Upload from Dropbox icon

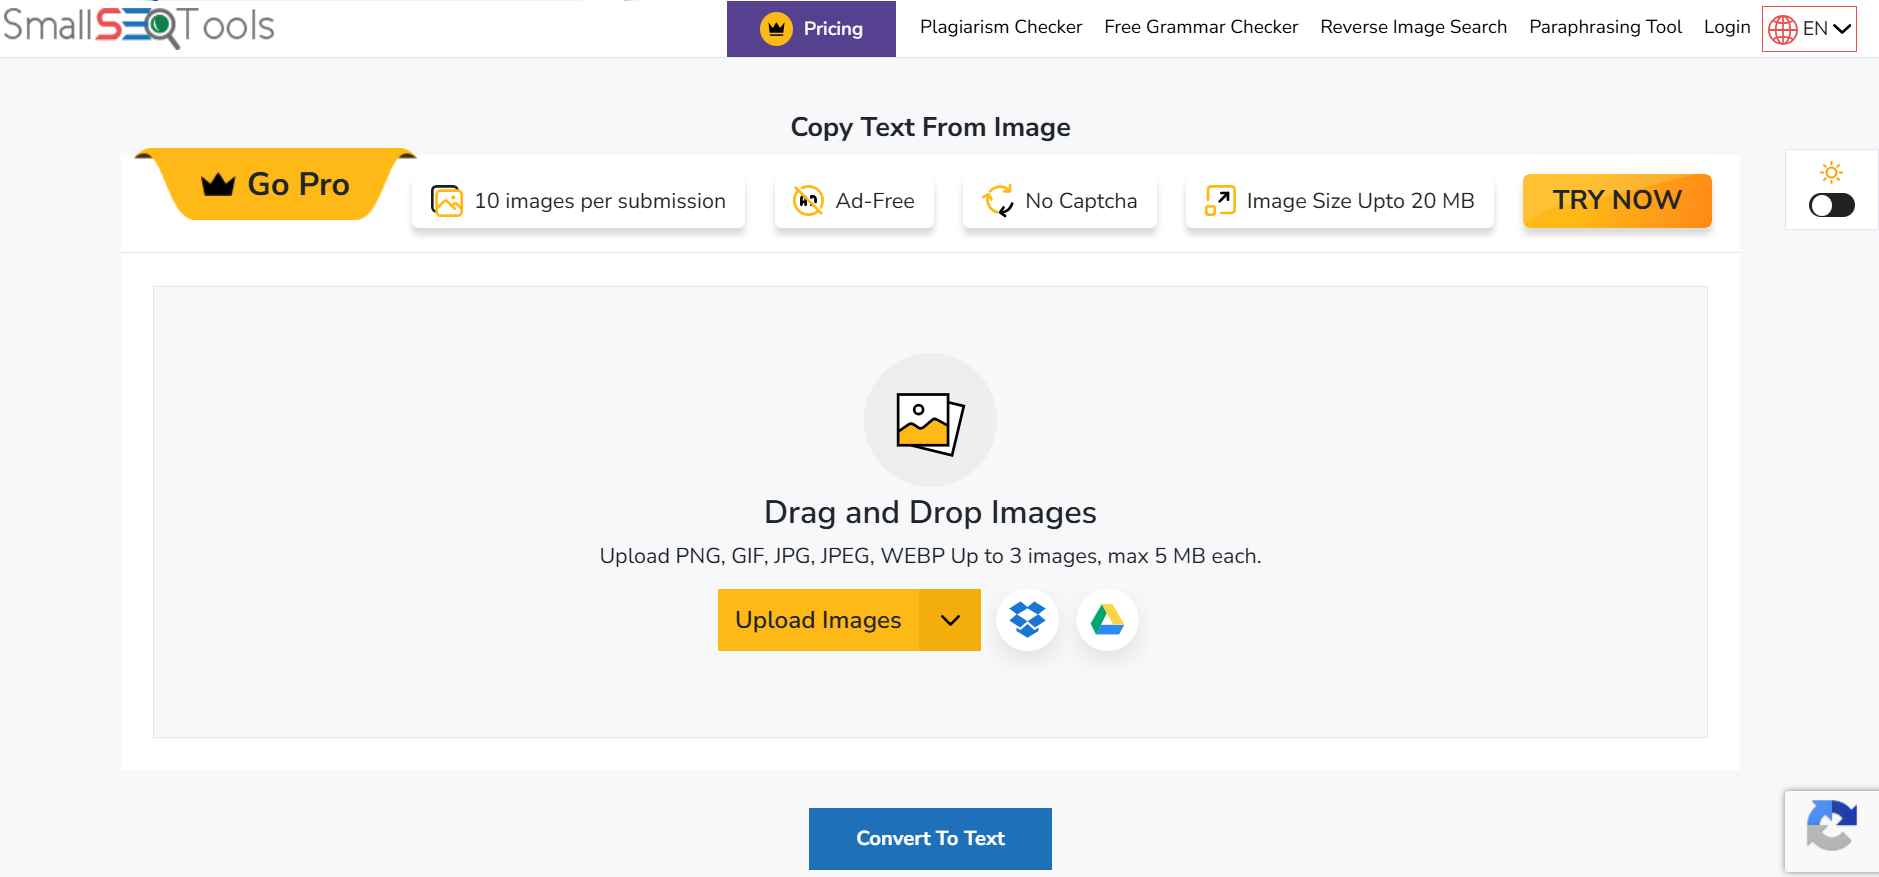point(1027,620)
